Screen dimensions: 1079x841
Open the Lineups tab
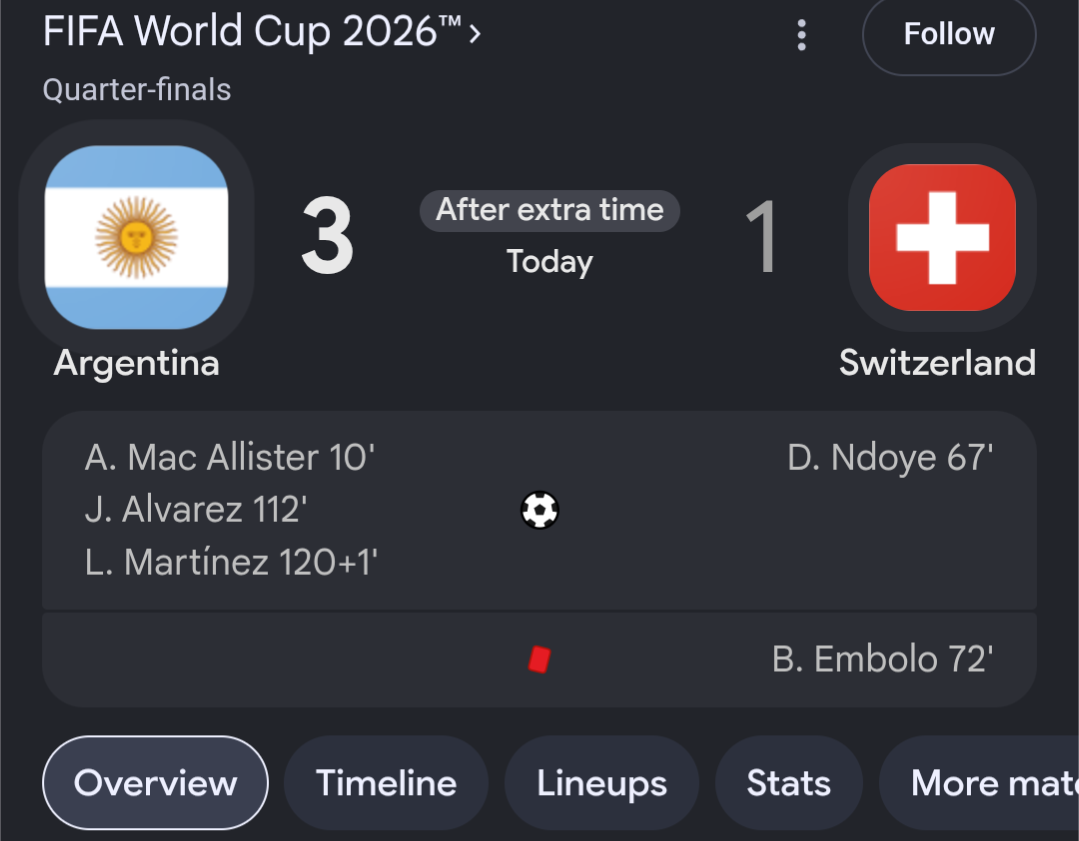pos(601,783)
